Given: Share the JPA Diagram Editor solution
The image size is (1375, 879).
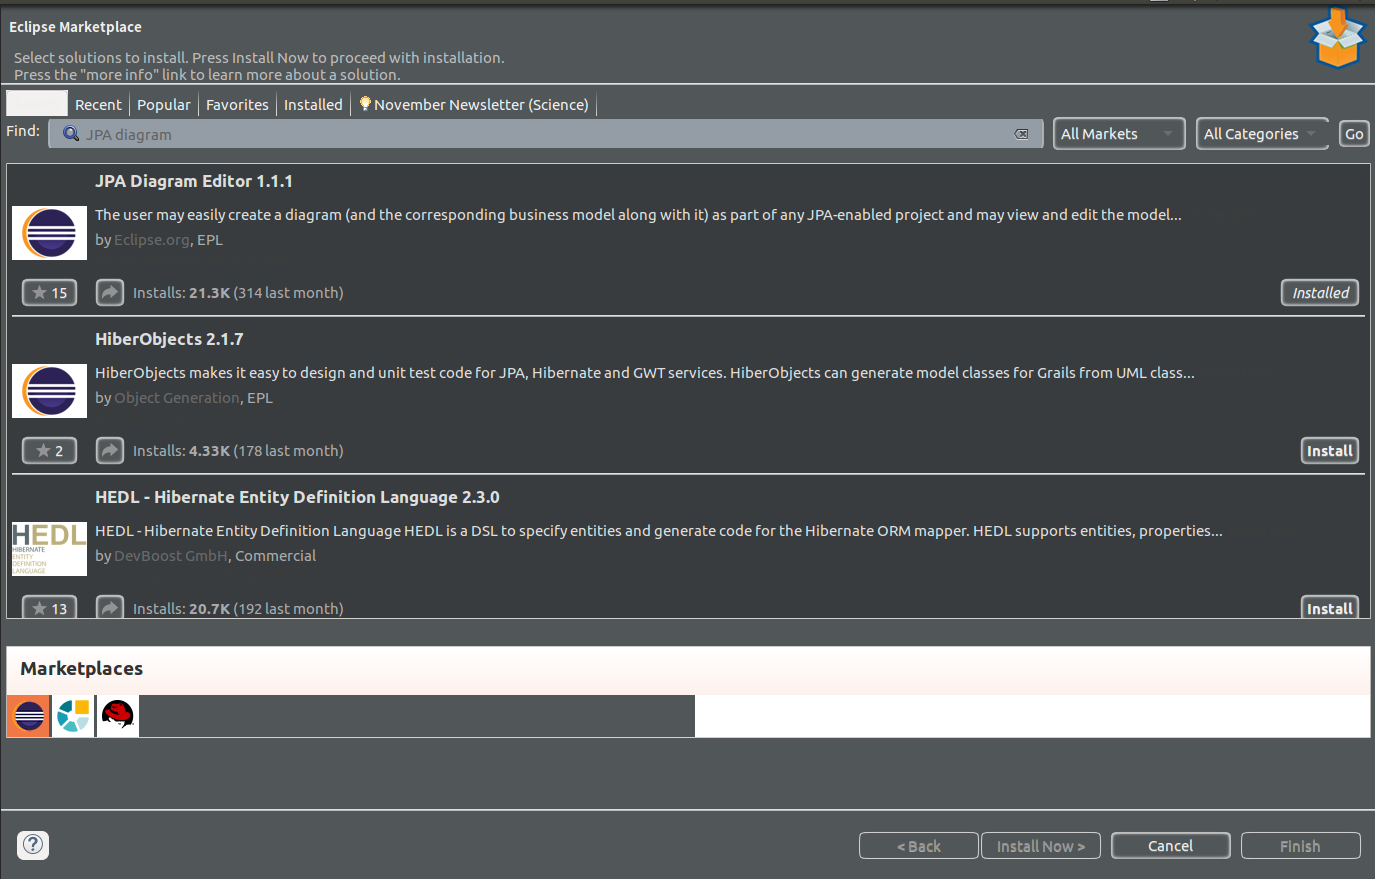Looking at the screenshot, I should (x=110, y=292).
